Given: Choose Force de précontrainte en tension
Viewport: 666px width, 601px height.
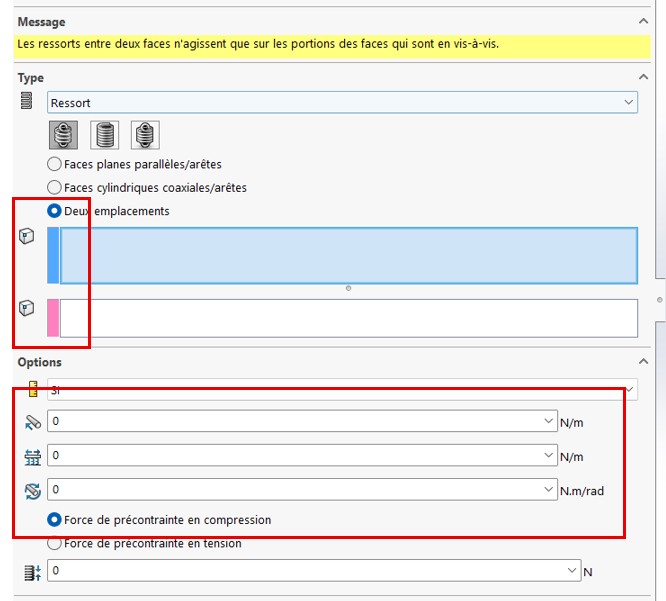Looking at the screenshot, I should coord(55,544).
